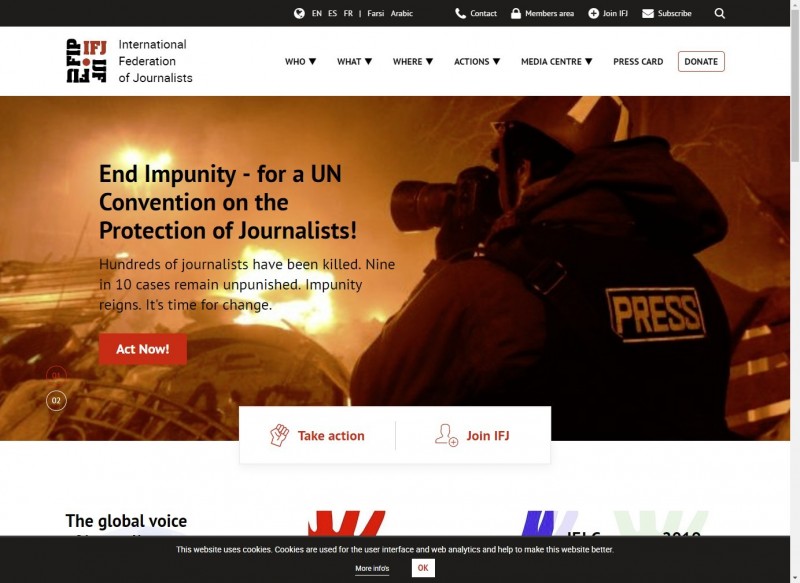Click the phone Contact icon
The image size is (800, 583).
click(460, 14)
